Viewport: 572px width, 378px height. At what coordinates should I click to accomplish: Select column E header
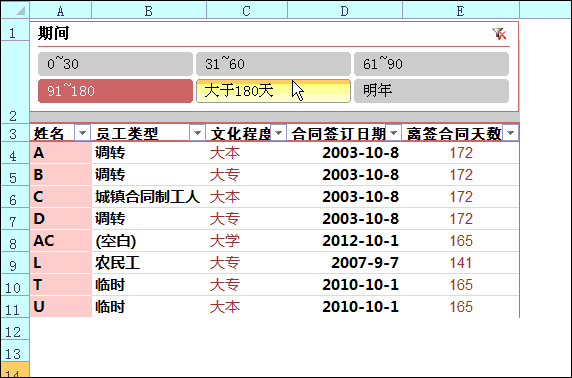461,11
